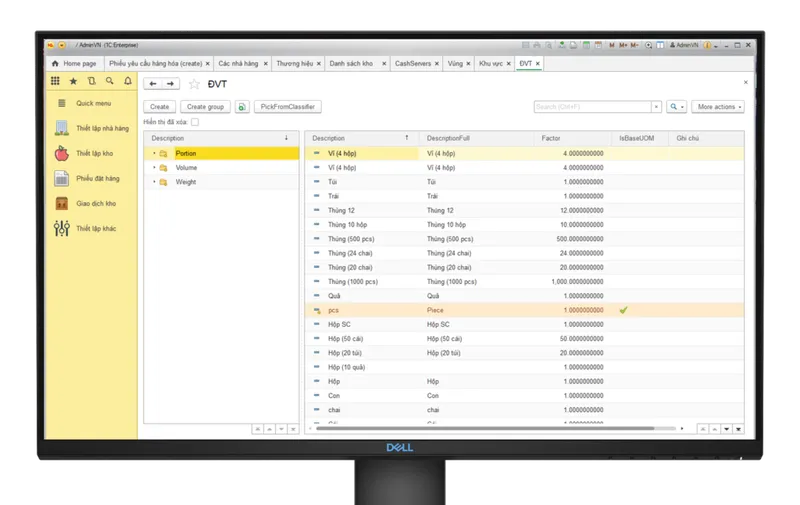Open the notifications bell icon
Image resolution: width=800 pixels, height=505 pixels.
click(128, 81)
